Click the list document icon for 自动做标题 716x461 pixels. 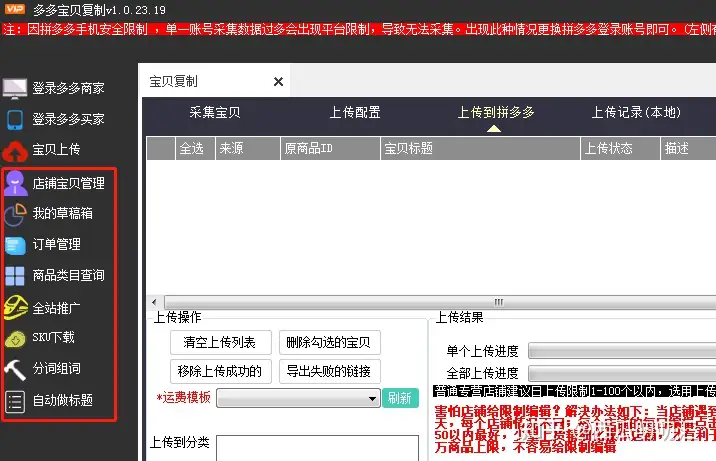click(x=15, y=402)
